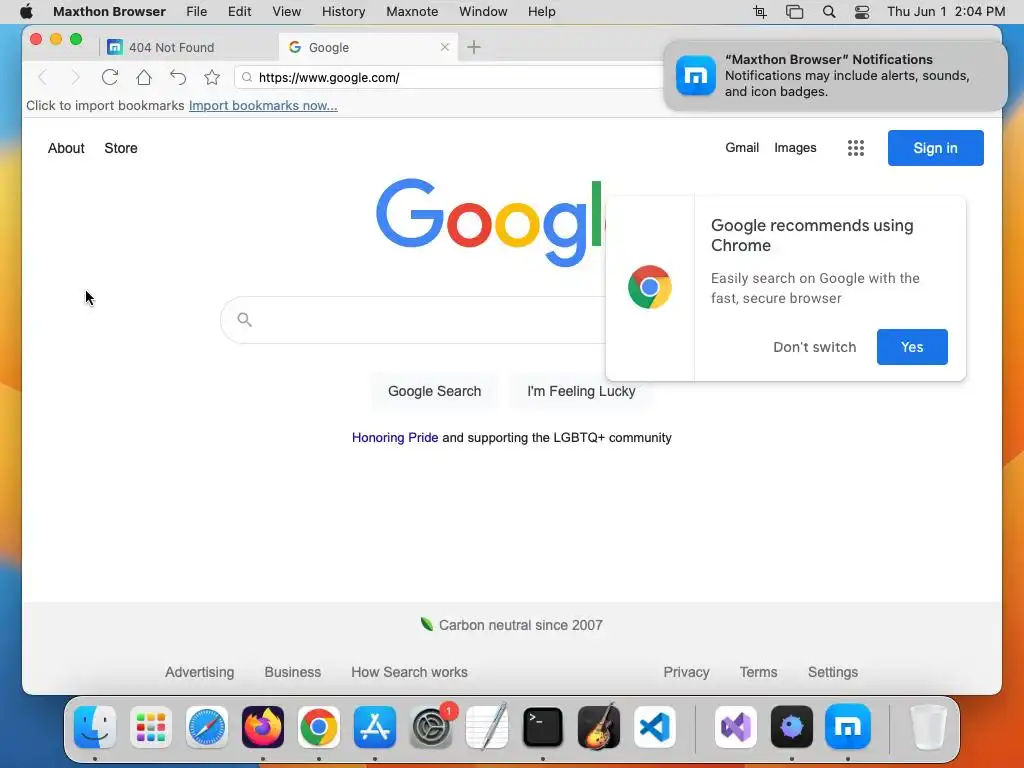This screenshot has width=1024, height=768.
Task: Click the screenshot crop menu bar icon
Action: click(x=760, y=12)
